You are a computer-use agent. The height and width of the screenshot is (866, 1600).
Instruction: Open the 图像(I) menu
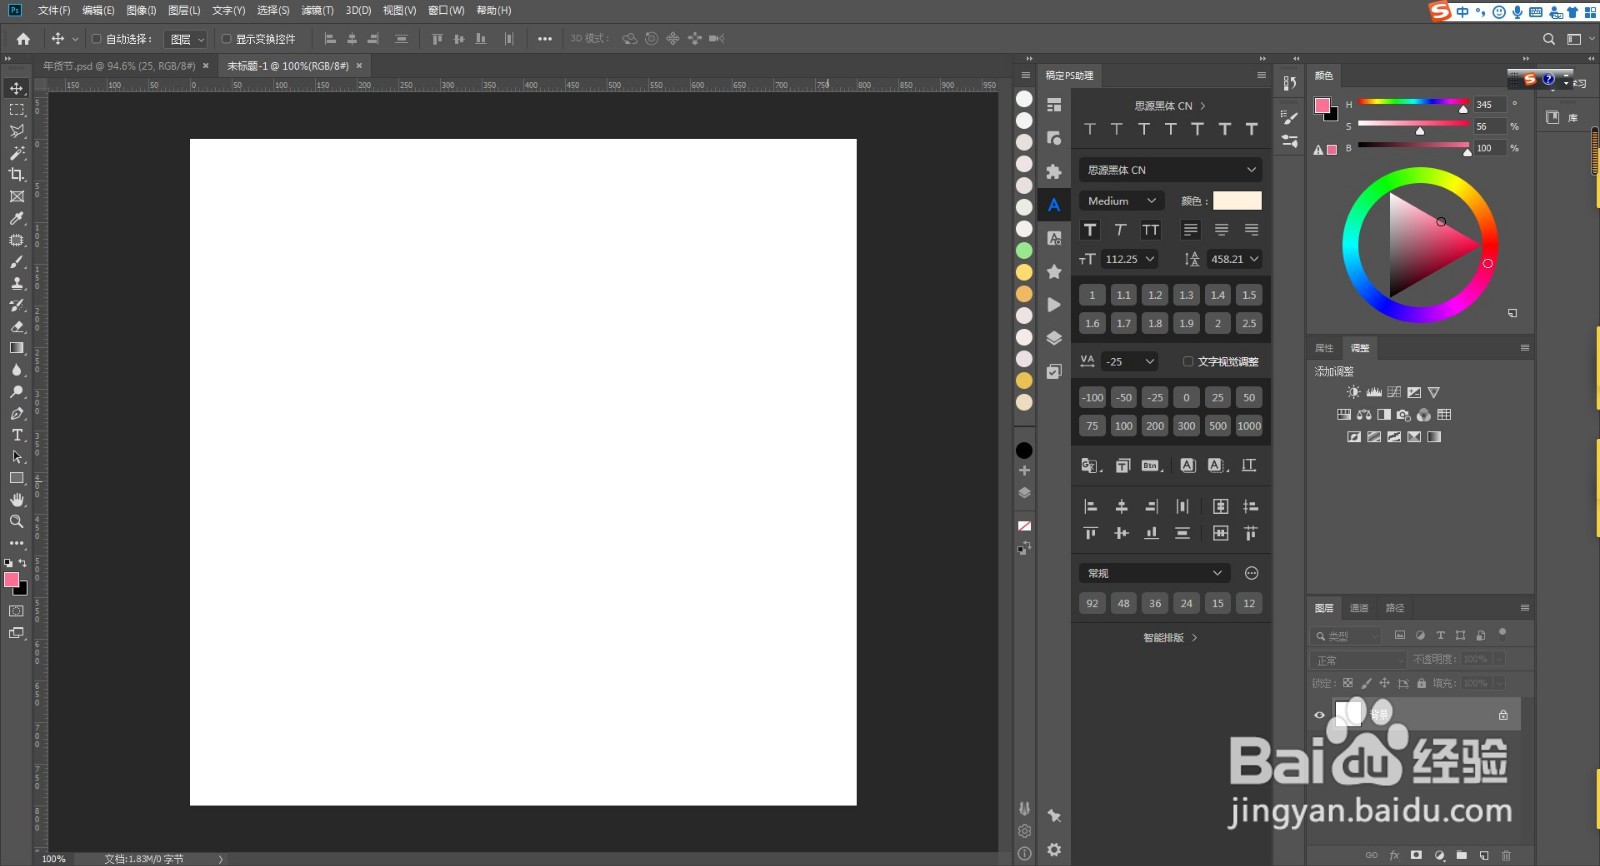pyautogui.click(x=141, y=10)
